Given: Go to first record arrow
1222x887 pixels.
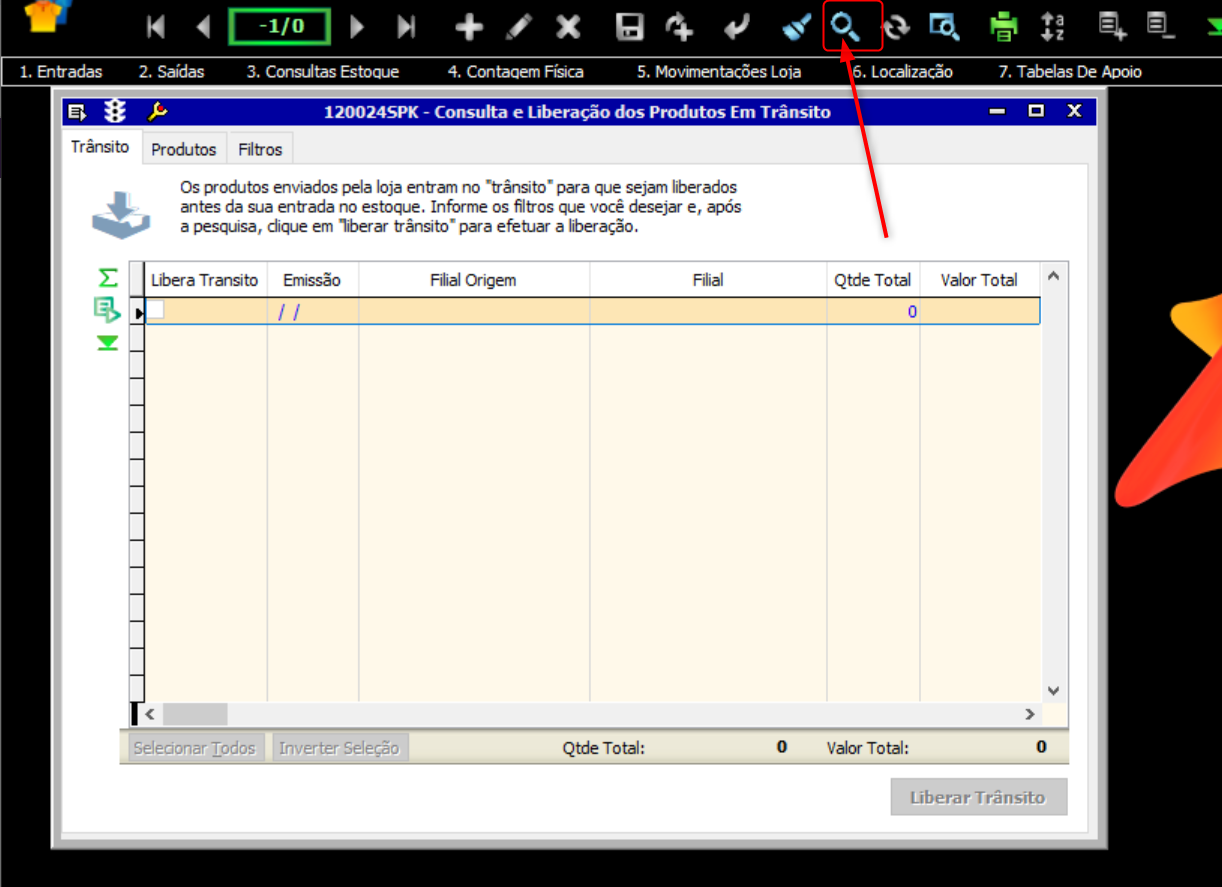Looking at the screenshot, I should tap(155, 27).
